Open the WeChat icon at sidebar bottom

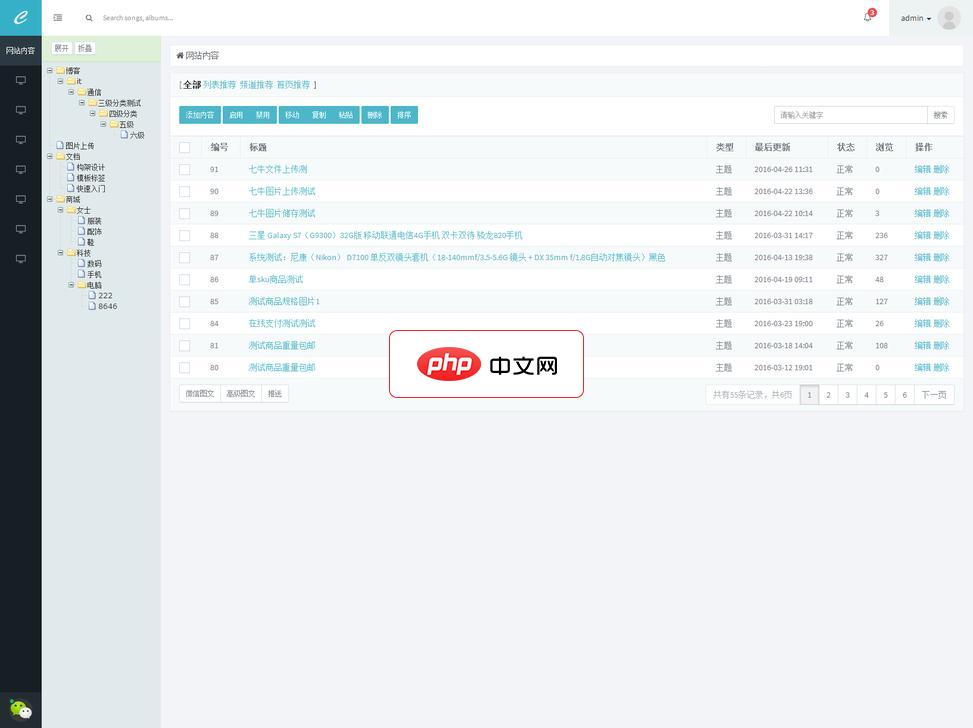(x=20, y=709)
